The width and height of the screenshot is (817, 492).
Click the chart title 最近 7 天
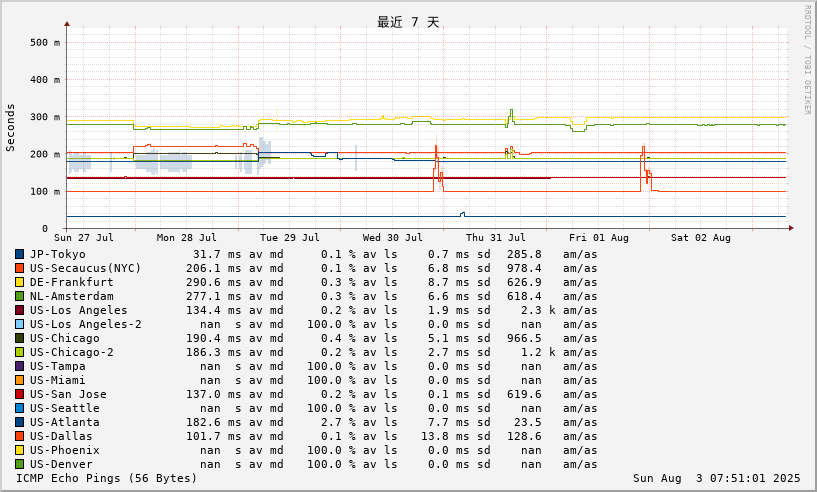408,22
